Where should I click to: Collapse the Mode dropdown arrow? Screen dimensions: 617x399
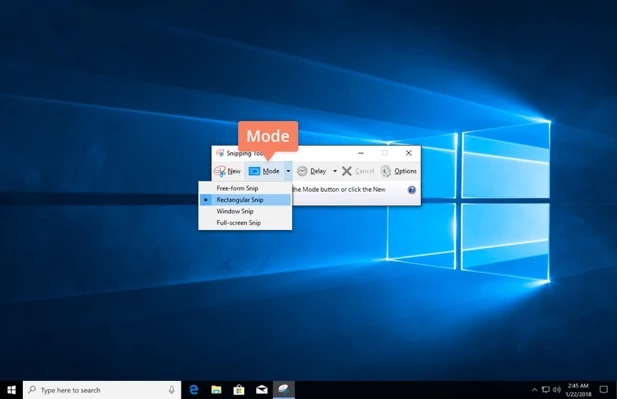point(288,171)
